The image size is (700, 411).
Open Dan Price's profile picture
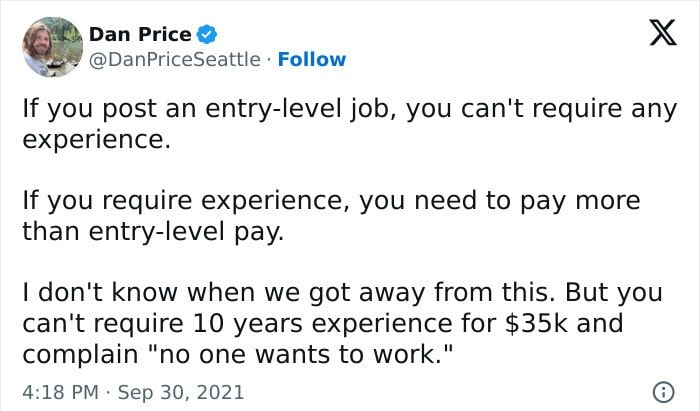click(49, 47)
